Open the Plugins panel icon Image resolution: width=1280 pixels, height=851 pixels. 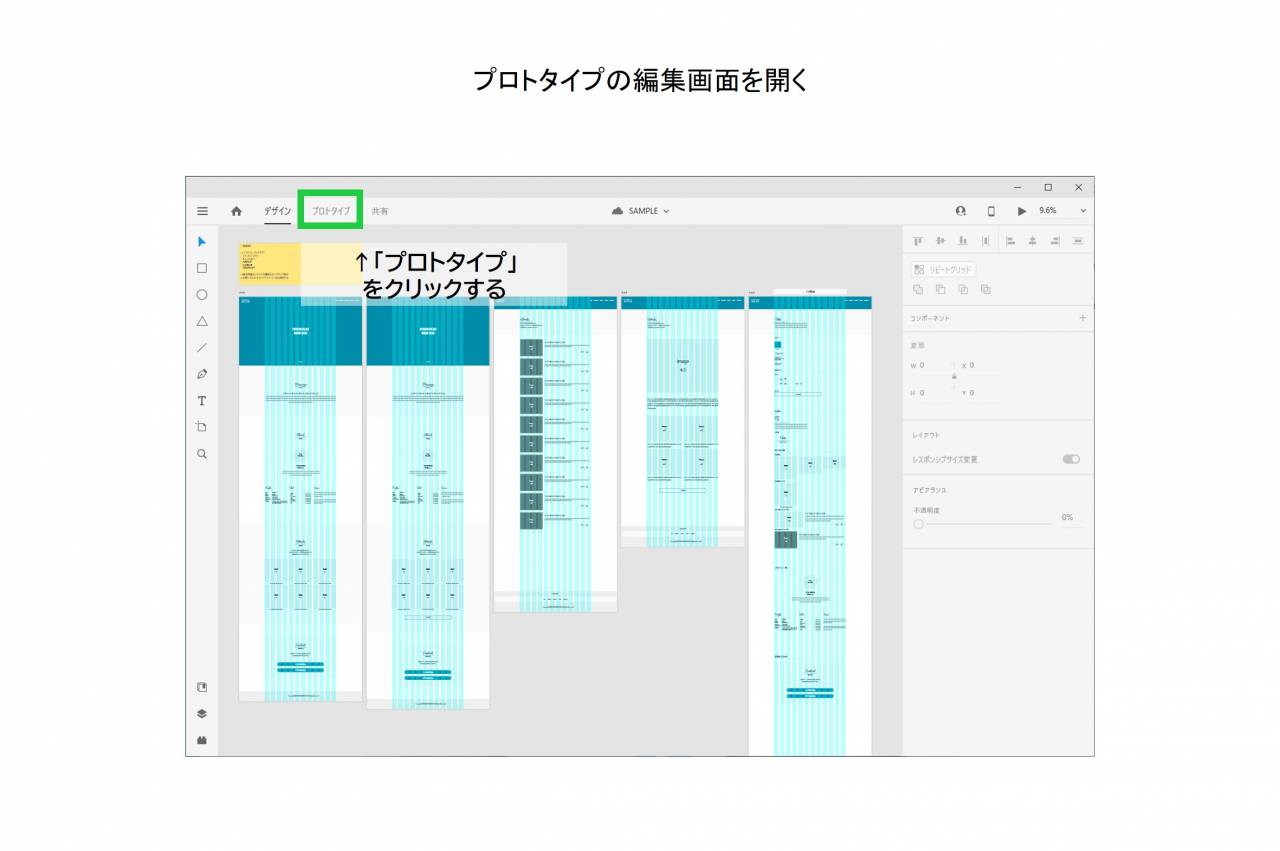tap(202, 740)
